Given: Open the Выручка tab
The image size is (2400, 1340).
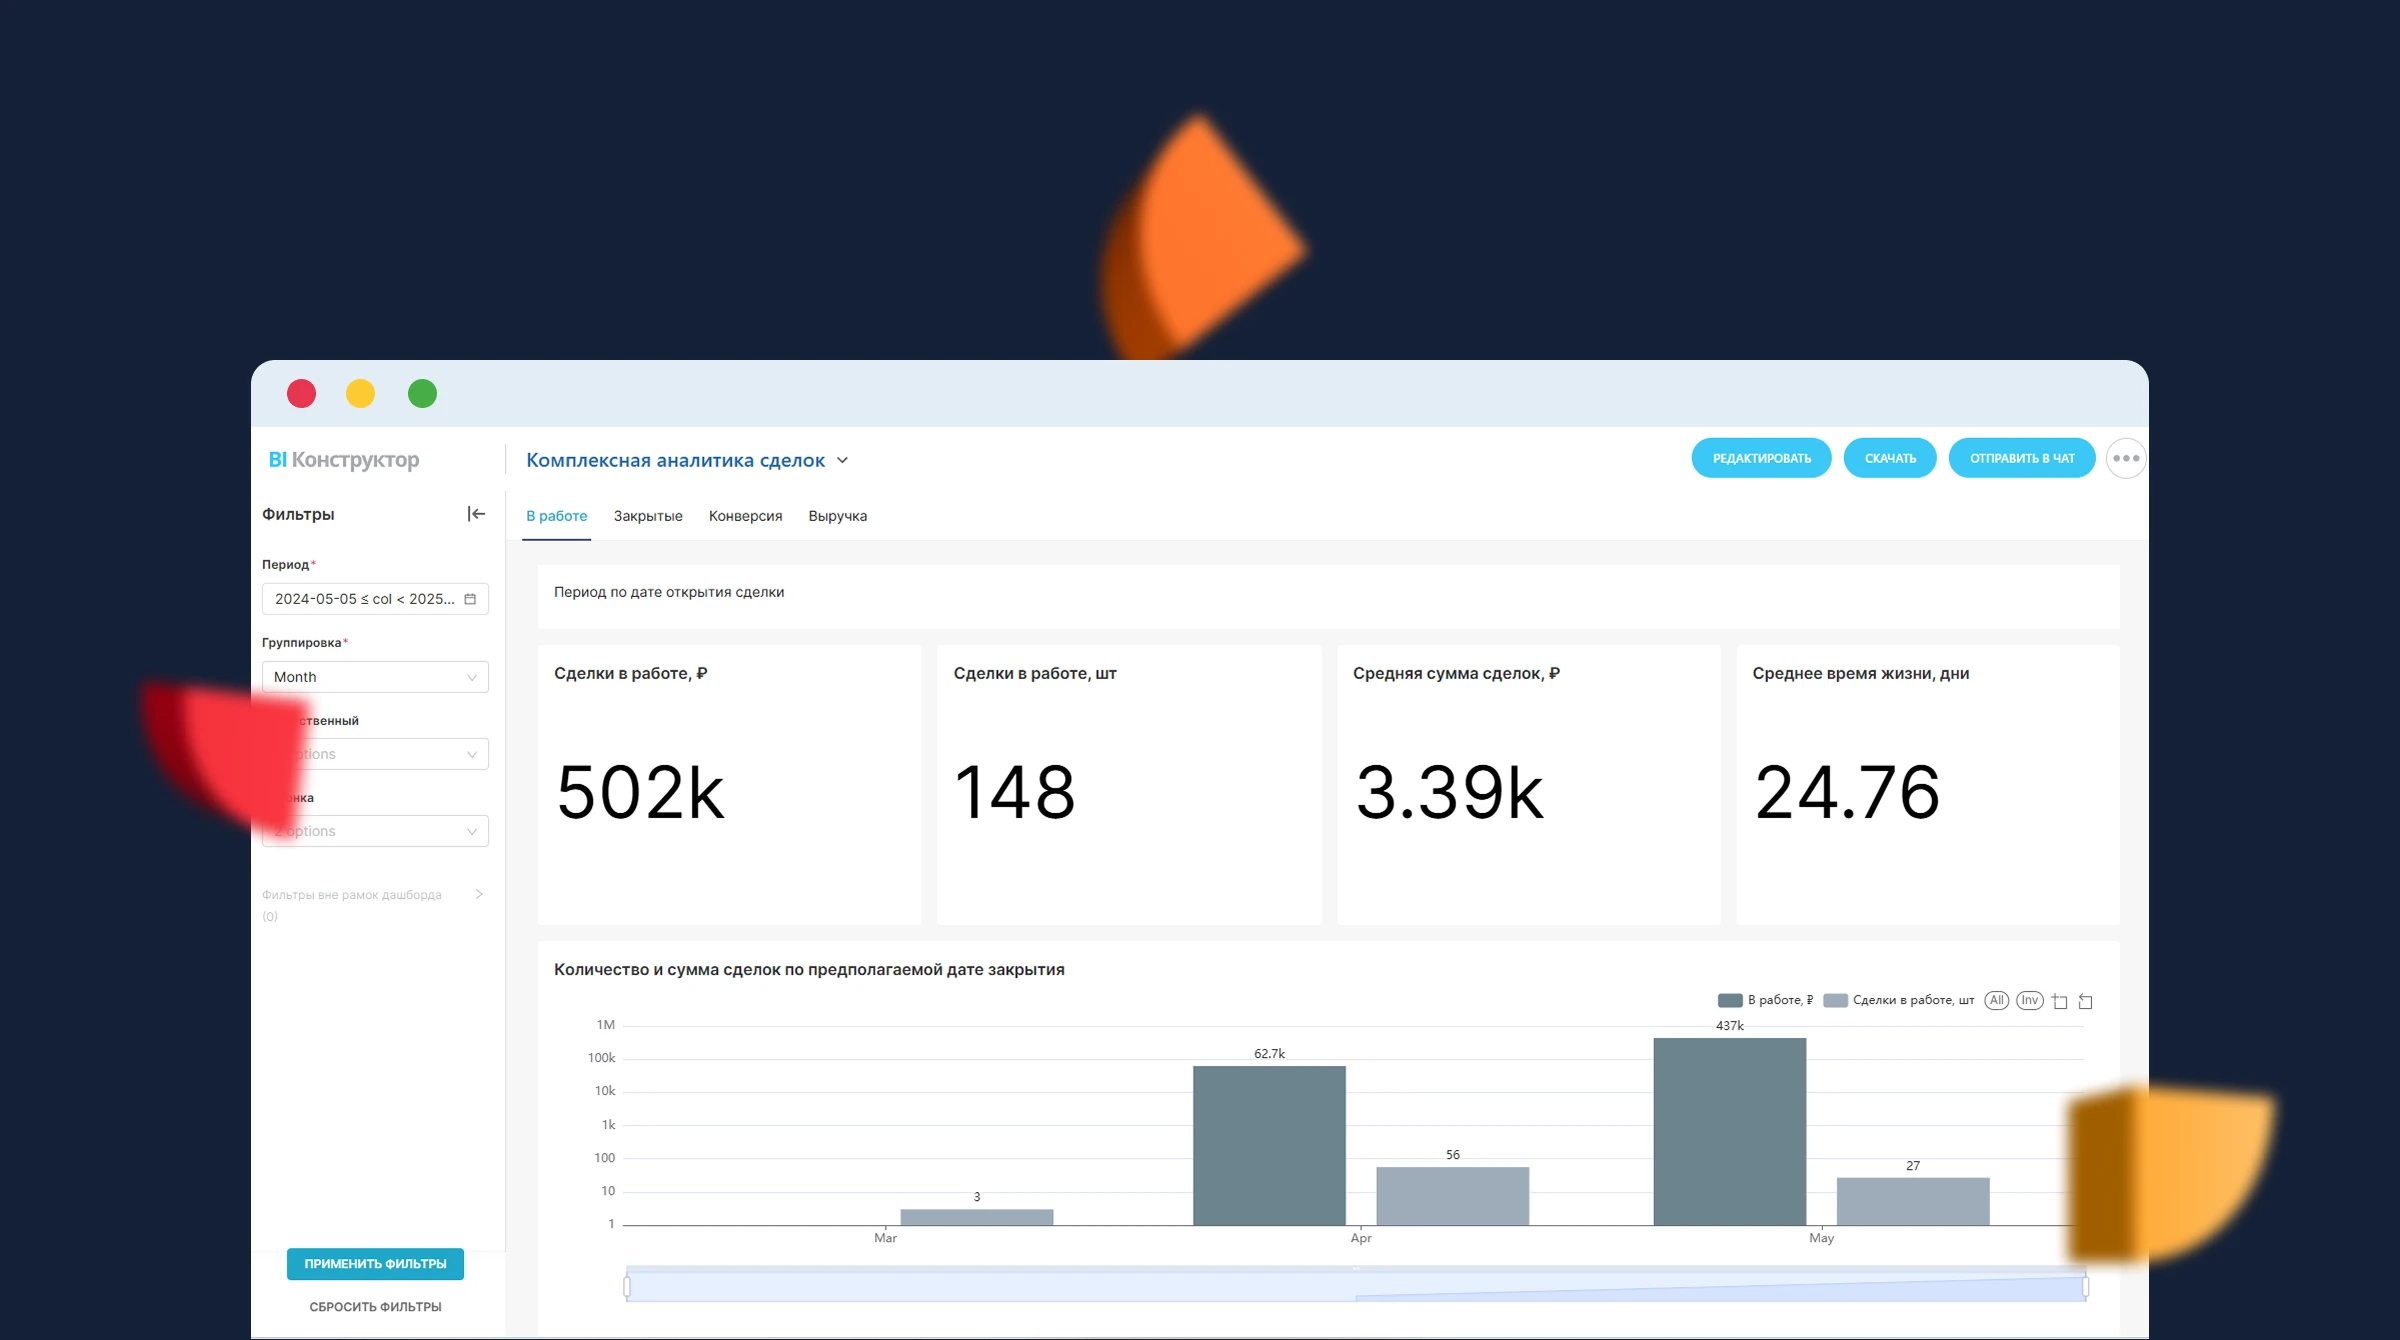Looking at the screenshot, I should click(x=837, y=516).
